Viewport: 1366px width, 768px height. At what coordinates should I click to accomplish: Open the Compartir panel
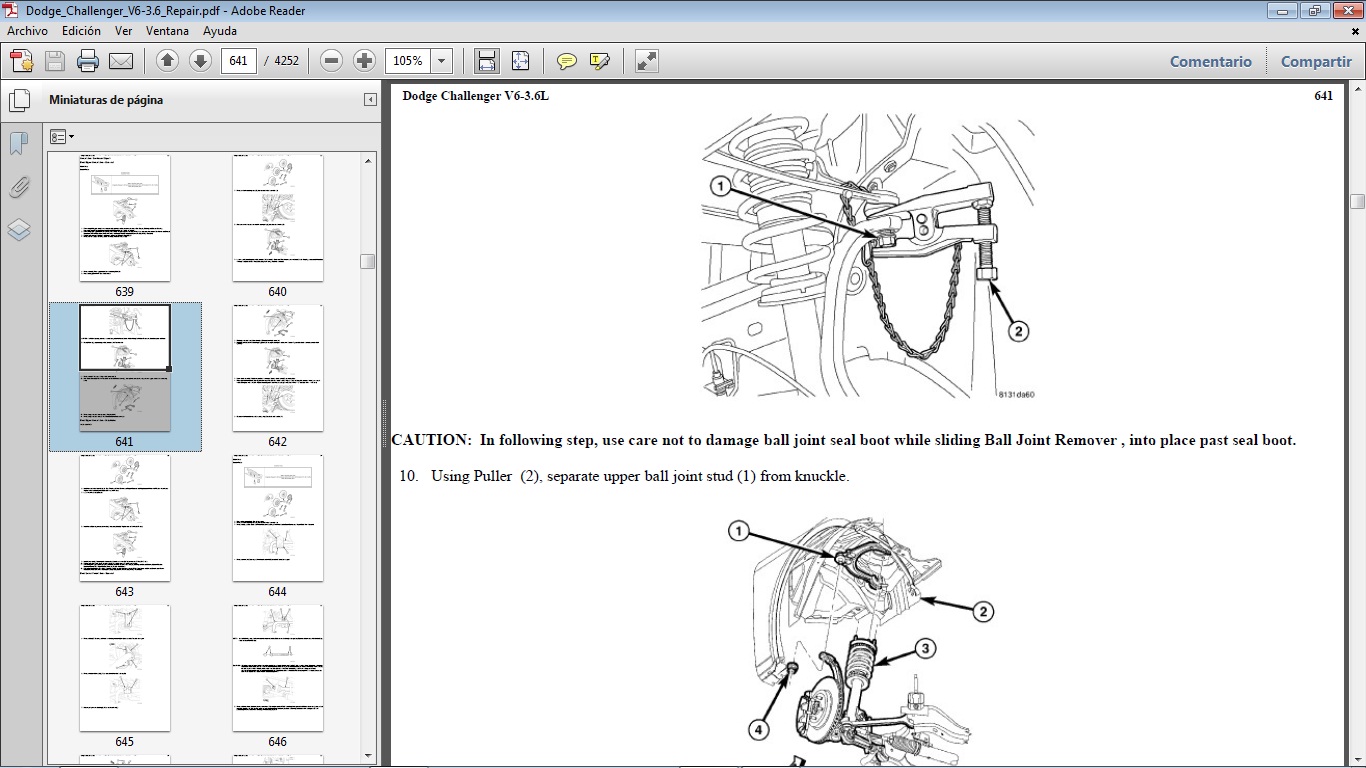coord(1315,61)
